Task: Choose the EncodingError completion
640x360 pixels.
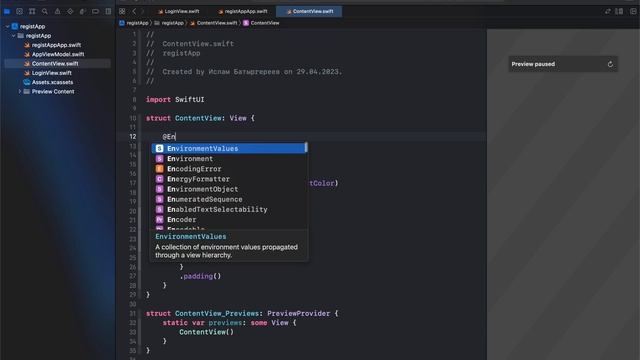Action: tap(229, 169)
